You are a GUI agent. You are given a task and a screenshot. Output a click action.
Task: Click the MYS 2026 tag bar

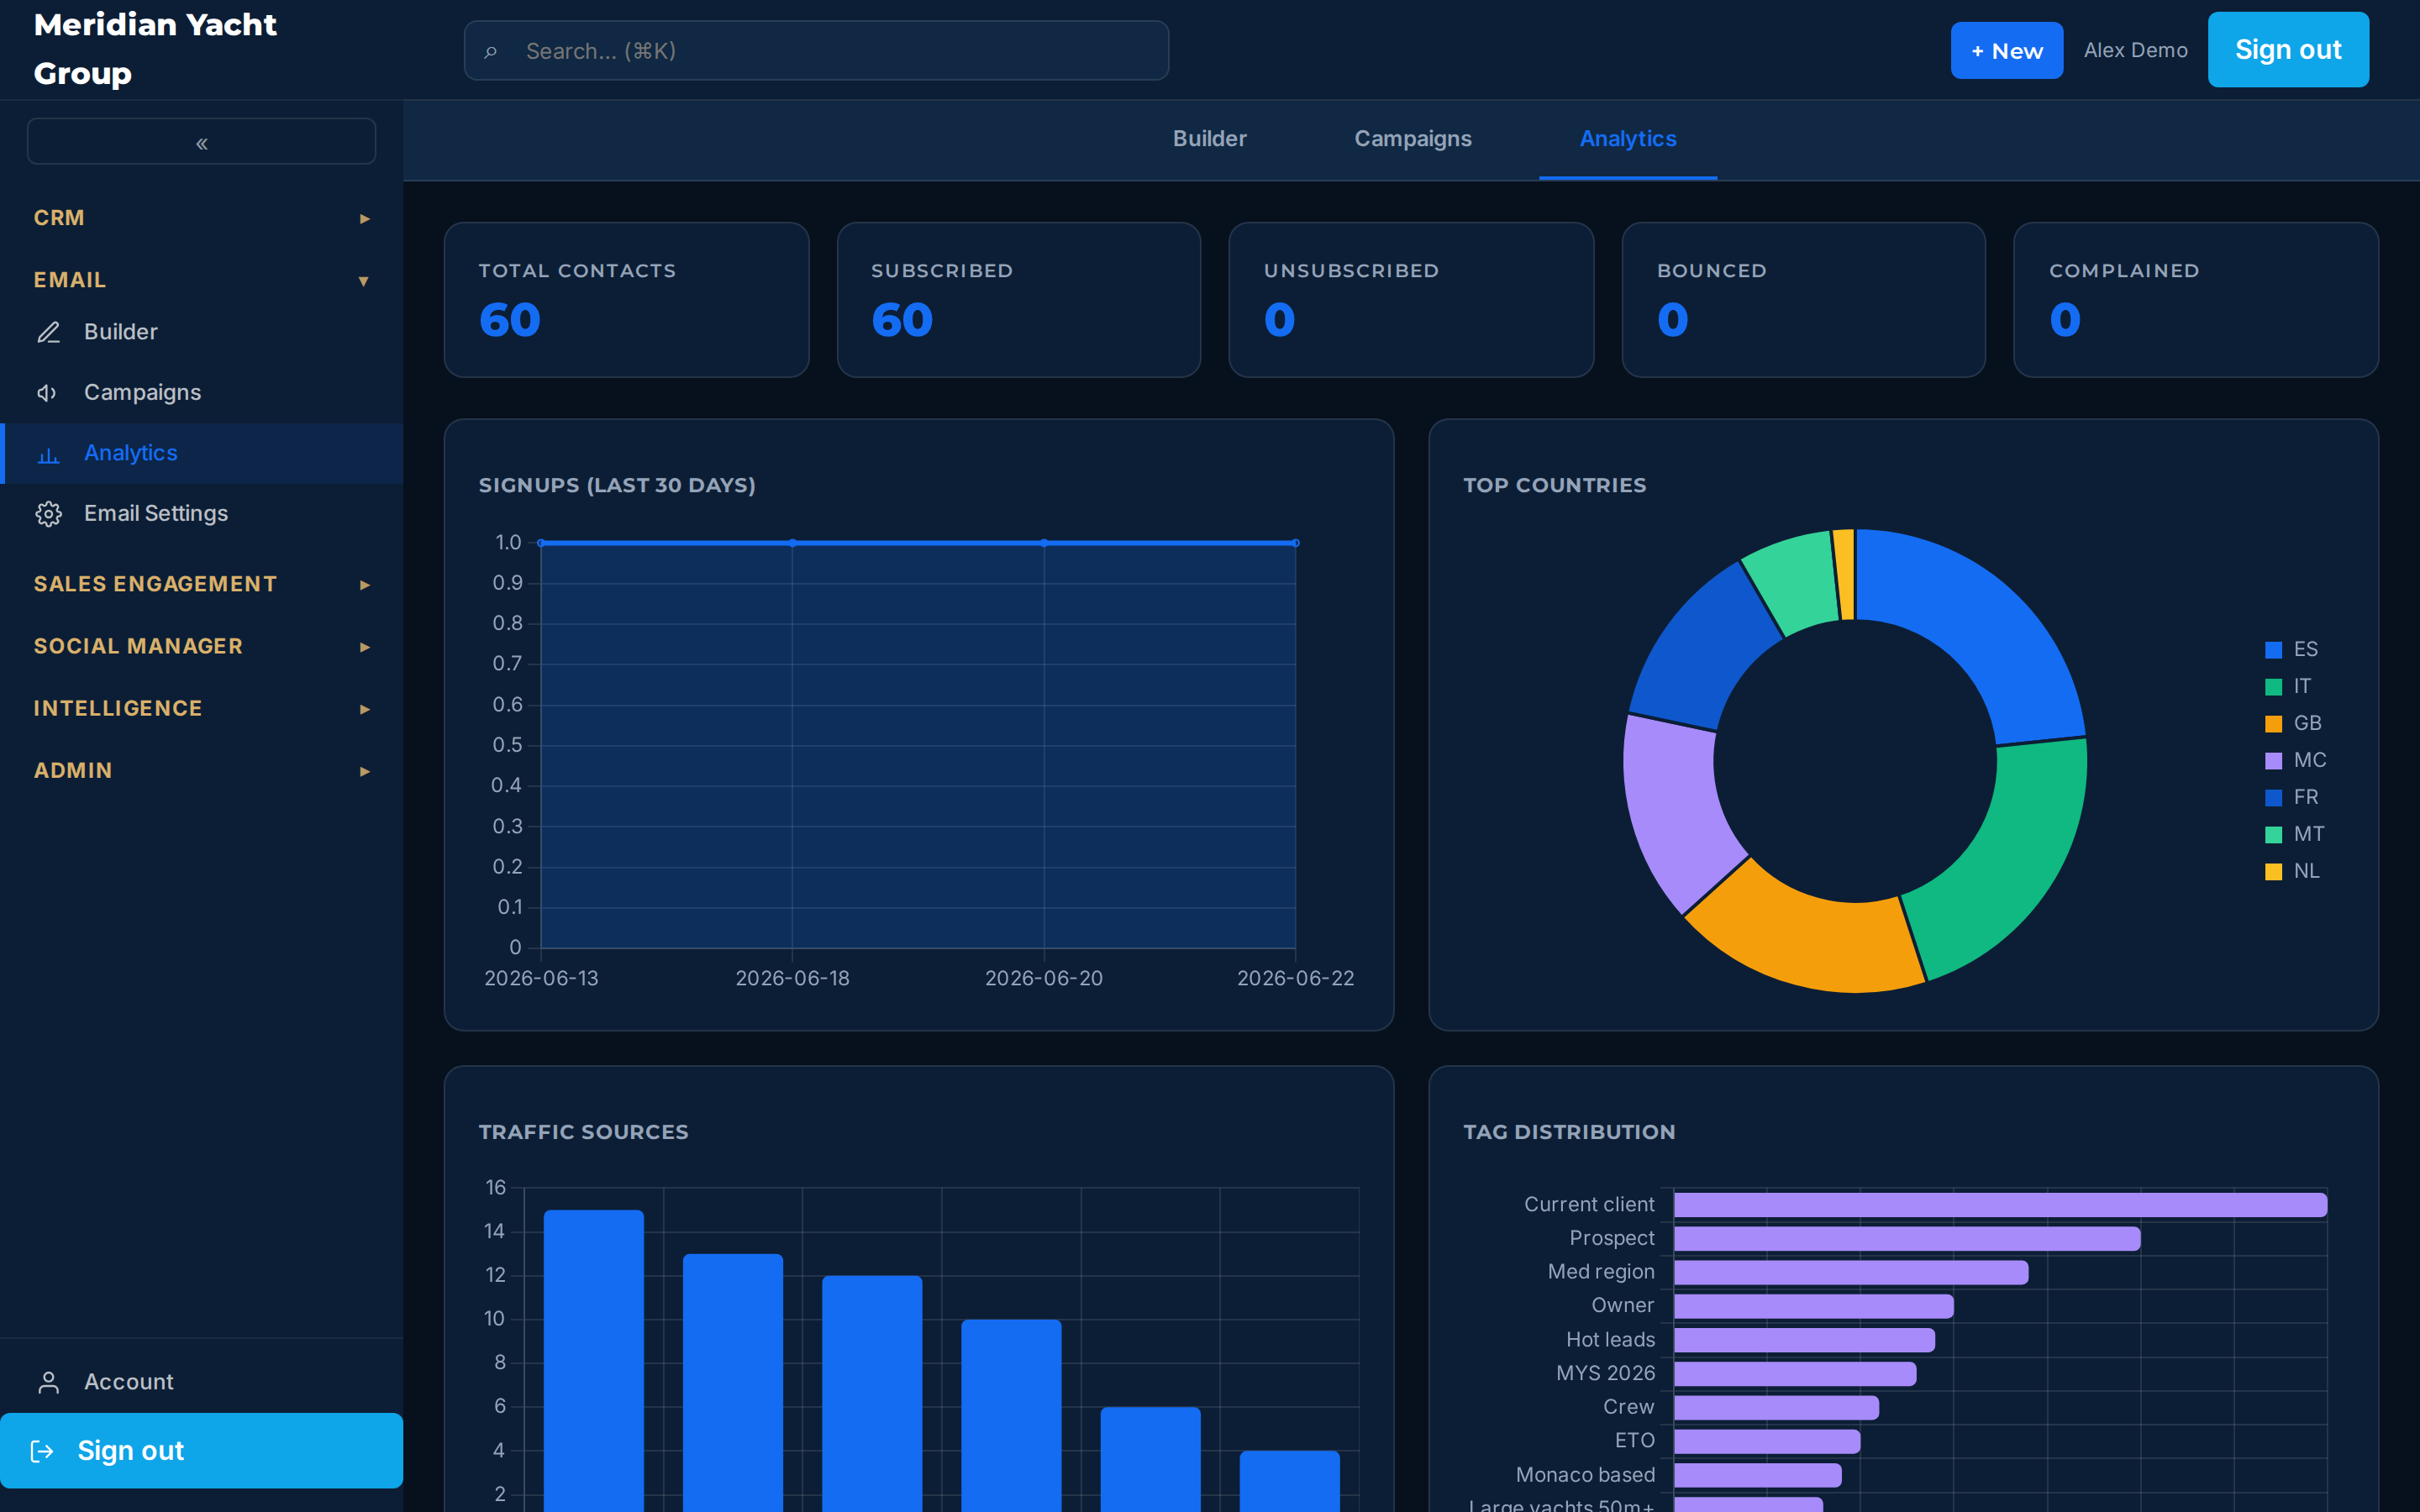(x=1795, y=1374)
